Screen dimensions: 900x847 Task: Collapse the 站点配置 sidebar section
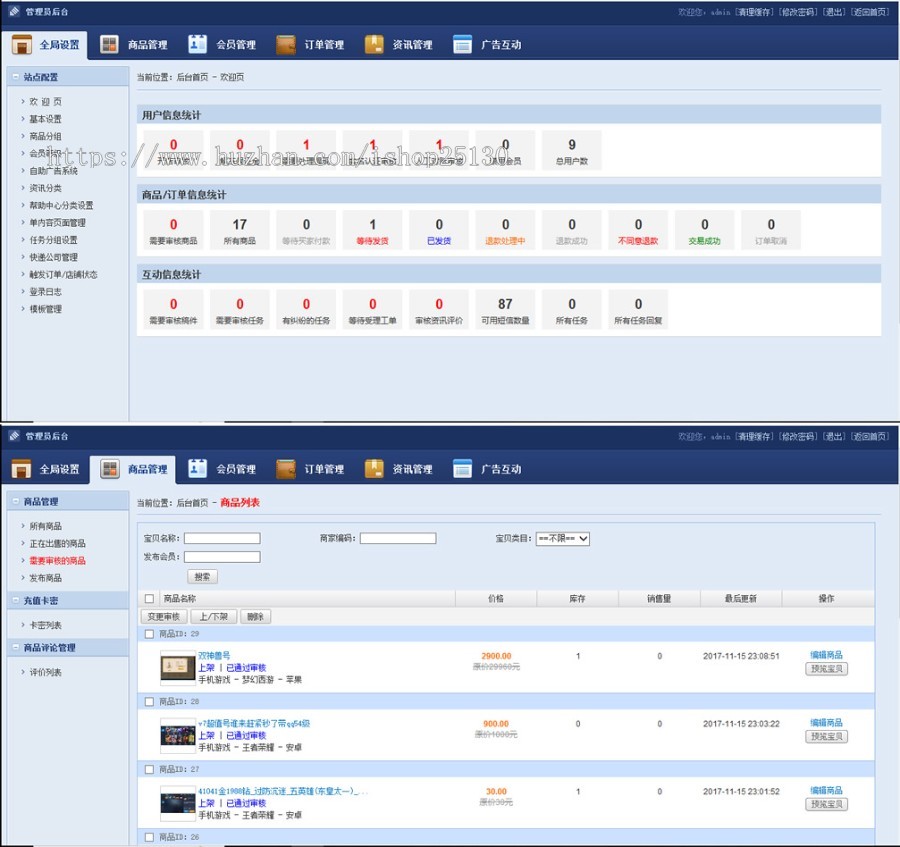click(16, 76)
